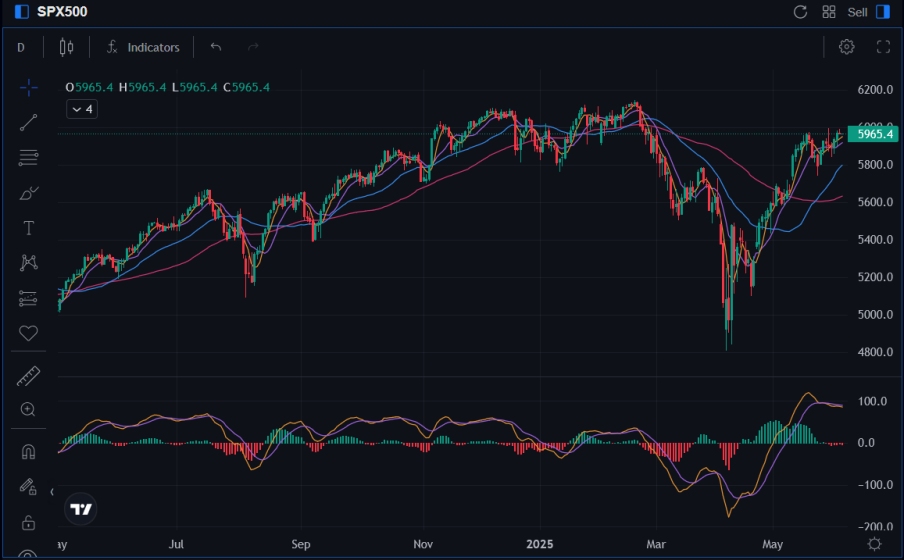904x560 pixels.
Task: Open chart settings gear icon
Action: tap(847, 47)
